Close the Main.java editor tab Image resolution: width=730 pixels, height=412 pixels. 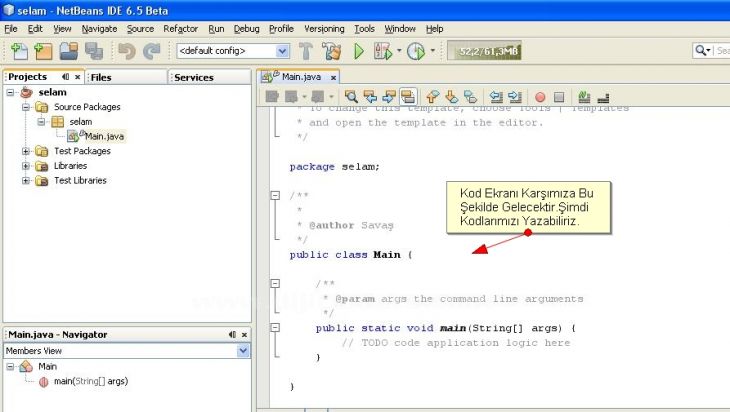(333, 78)
